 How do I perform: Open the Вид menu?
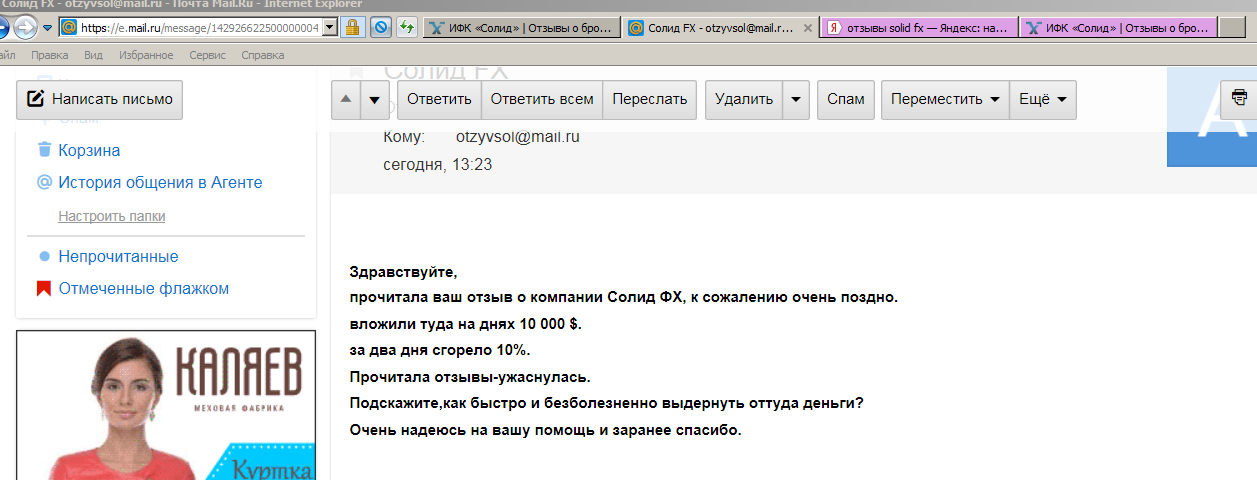tap(94, 55)
